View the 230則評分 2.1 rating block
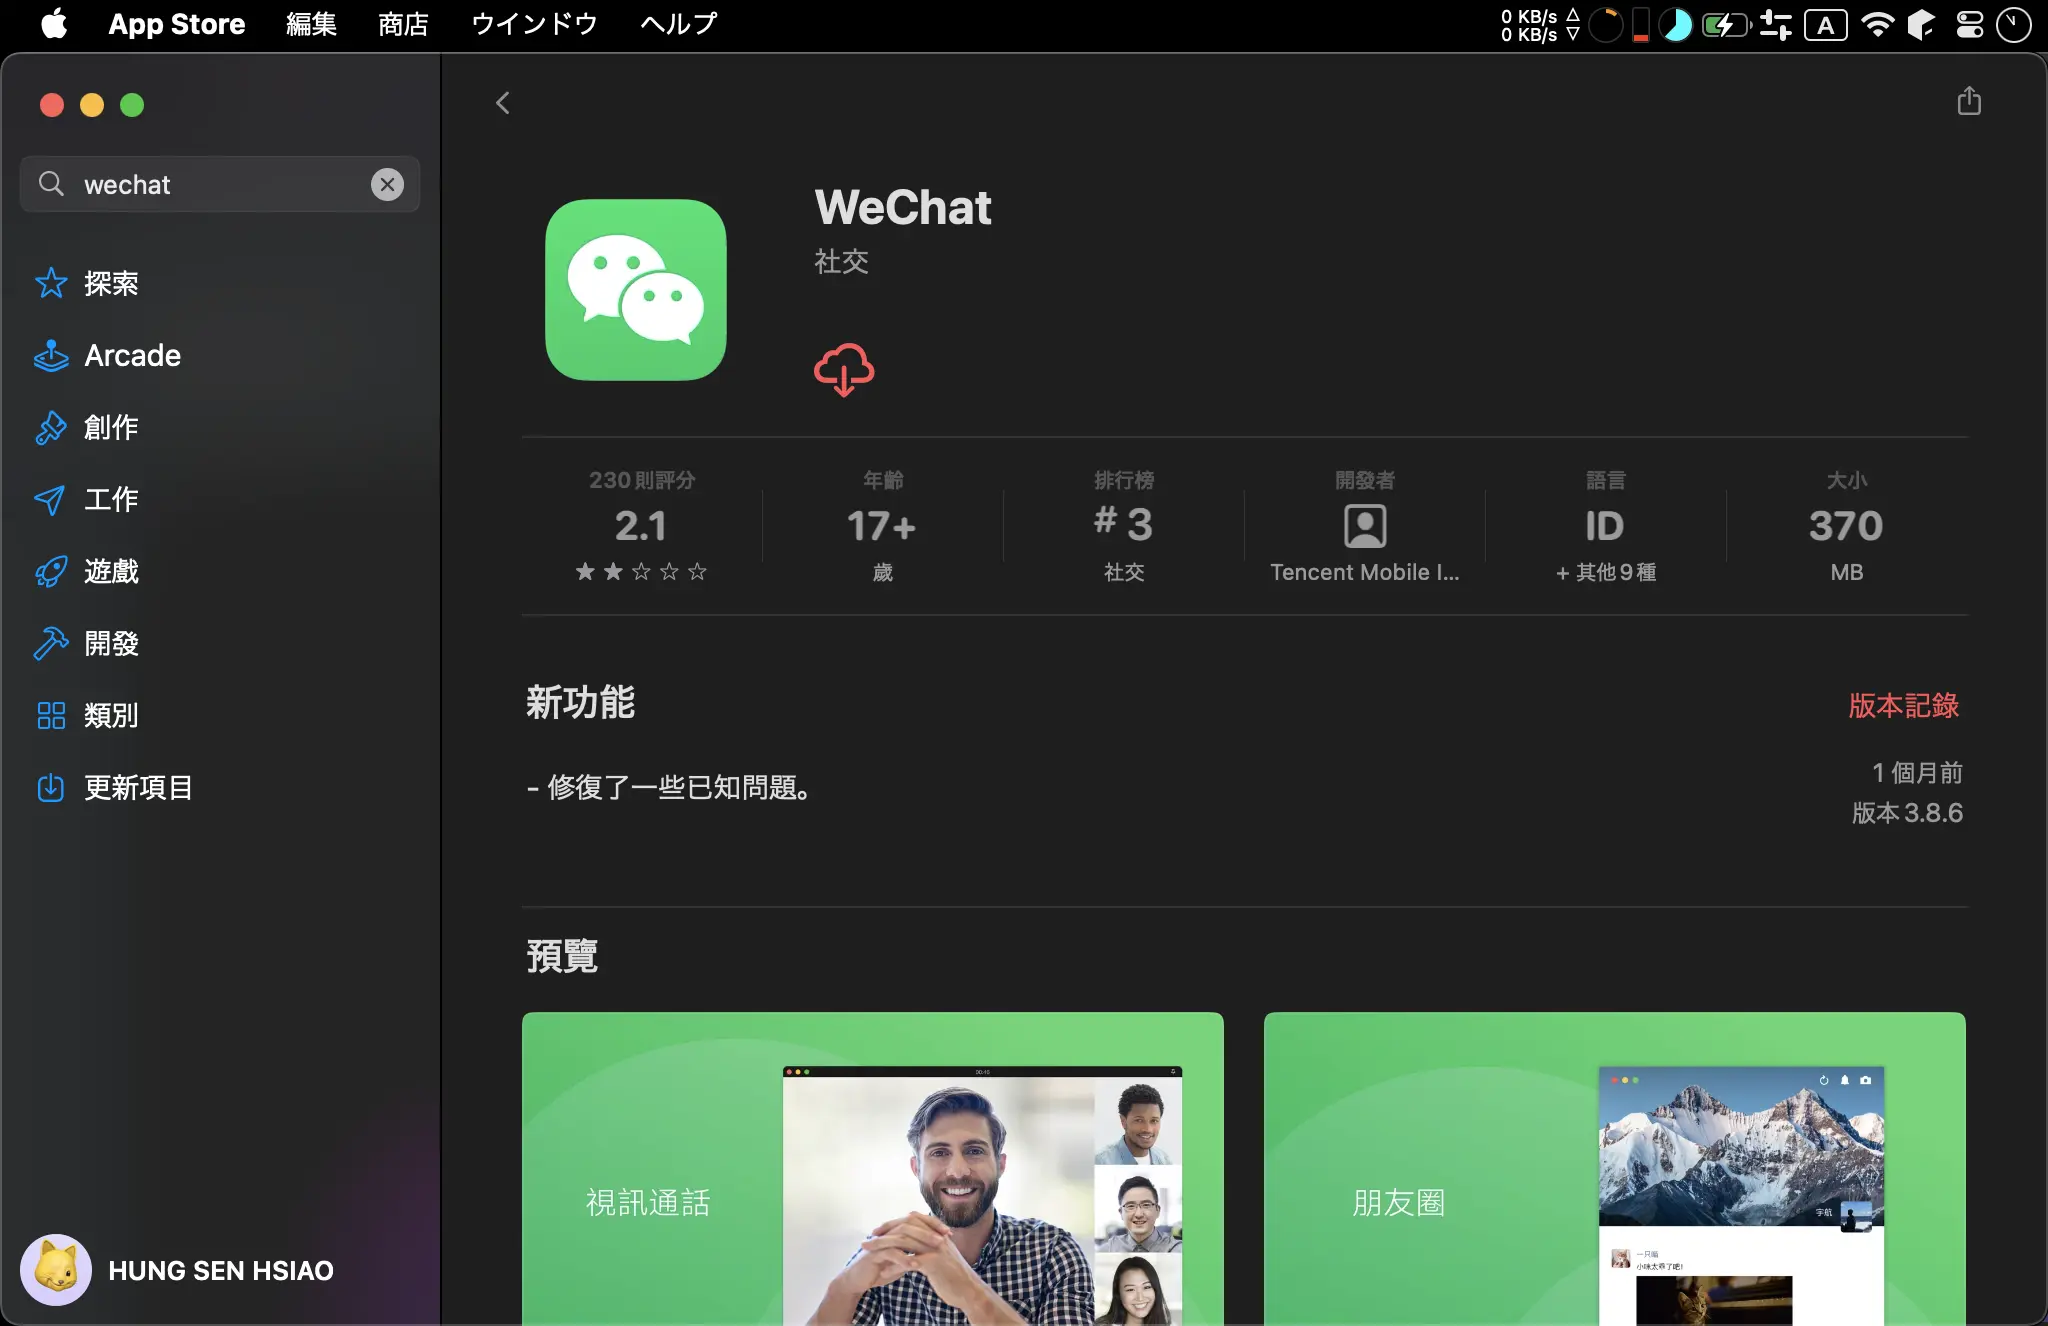The width and height of the screenshot is (2048, 1326). (x=641, y=526)
